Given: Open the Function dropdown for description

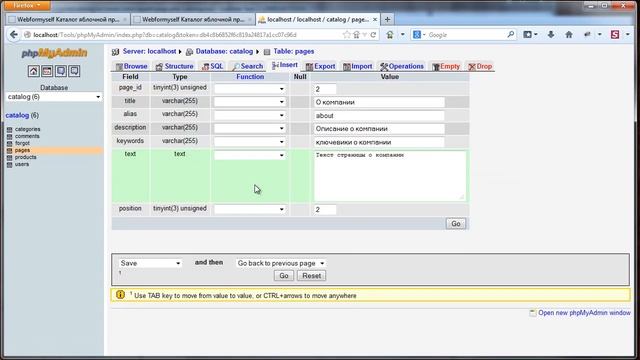Looking at the screenshot, I should pos(249,128).
